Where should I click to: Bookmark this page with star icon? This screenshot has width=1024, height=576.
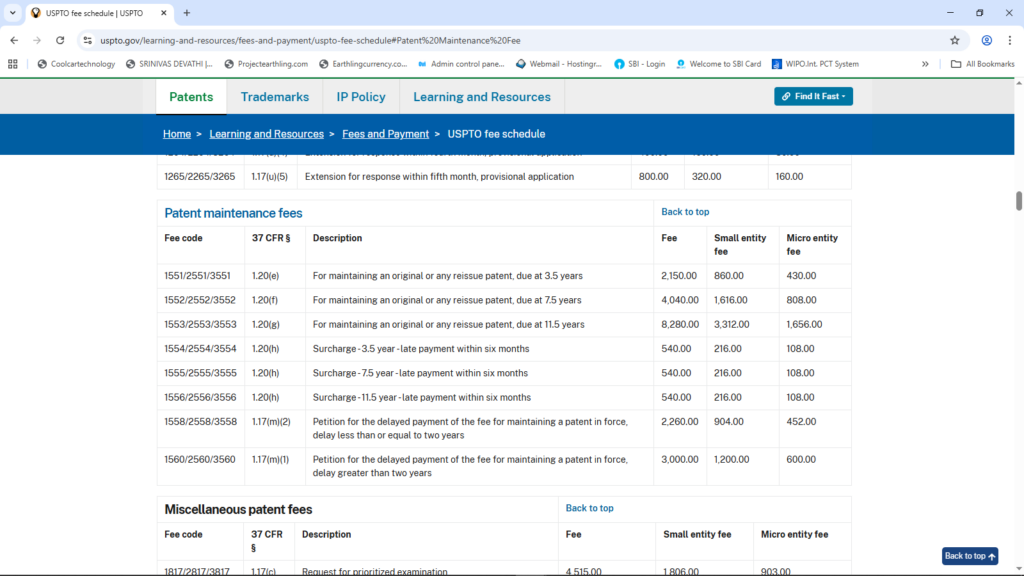(x=955, y=40)
